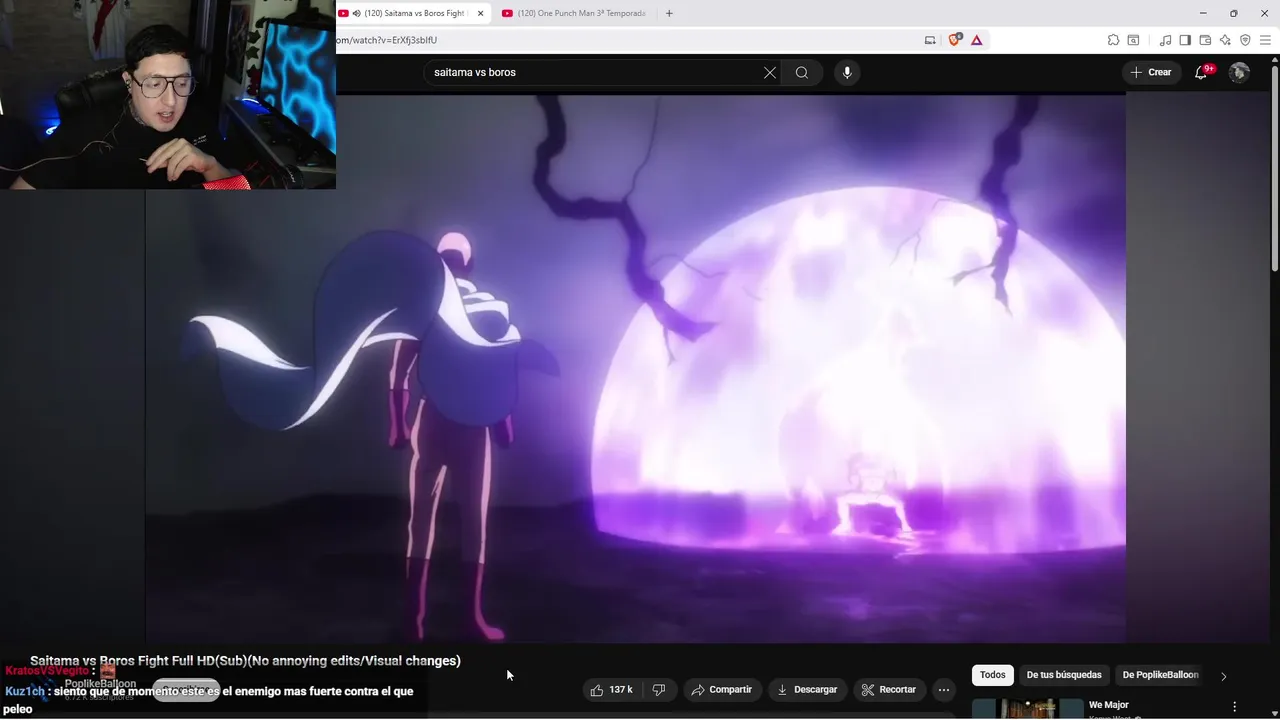Switch to the Saitama vs Boros Fight tab
The height and width of the screenshot is (720, 1280).
pyautogui.click(x=412, y=13)
